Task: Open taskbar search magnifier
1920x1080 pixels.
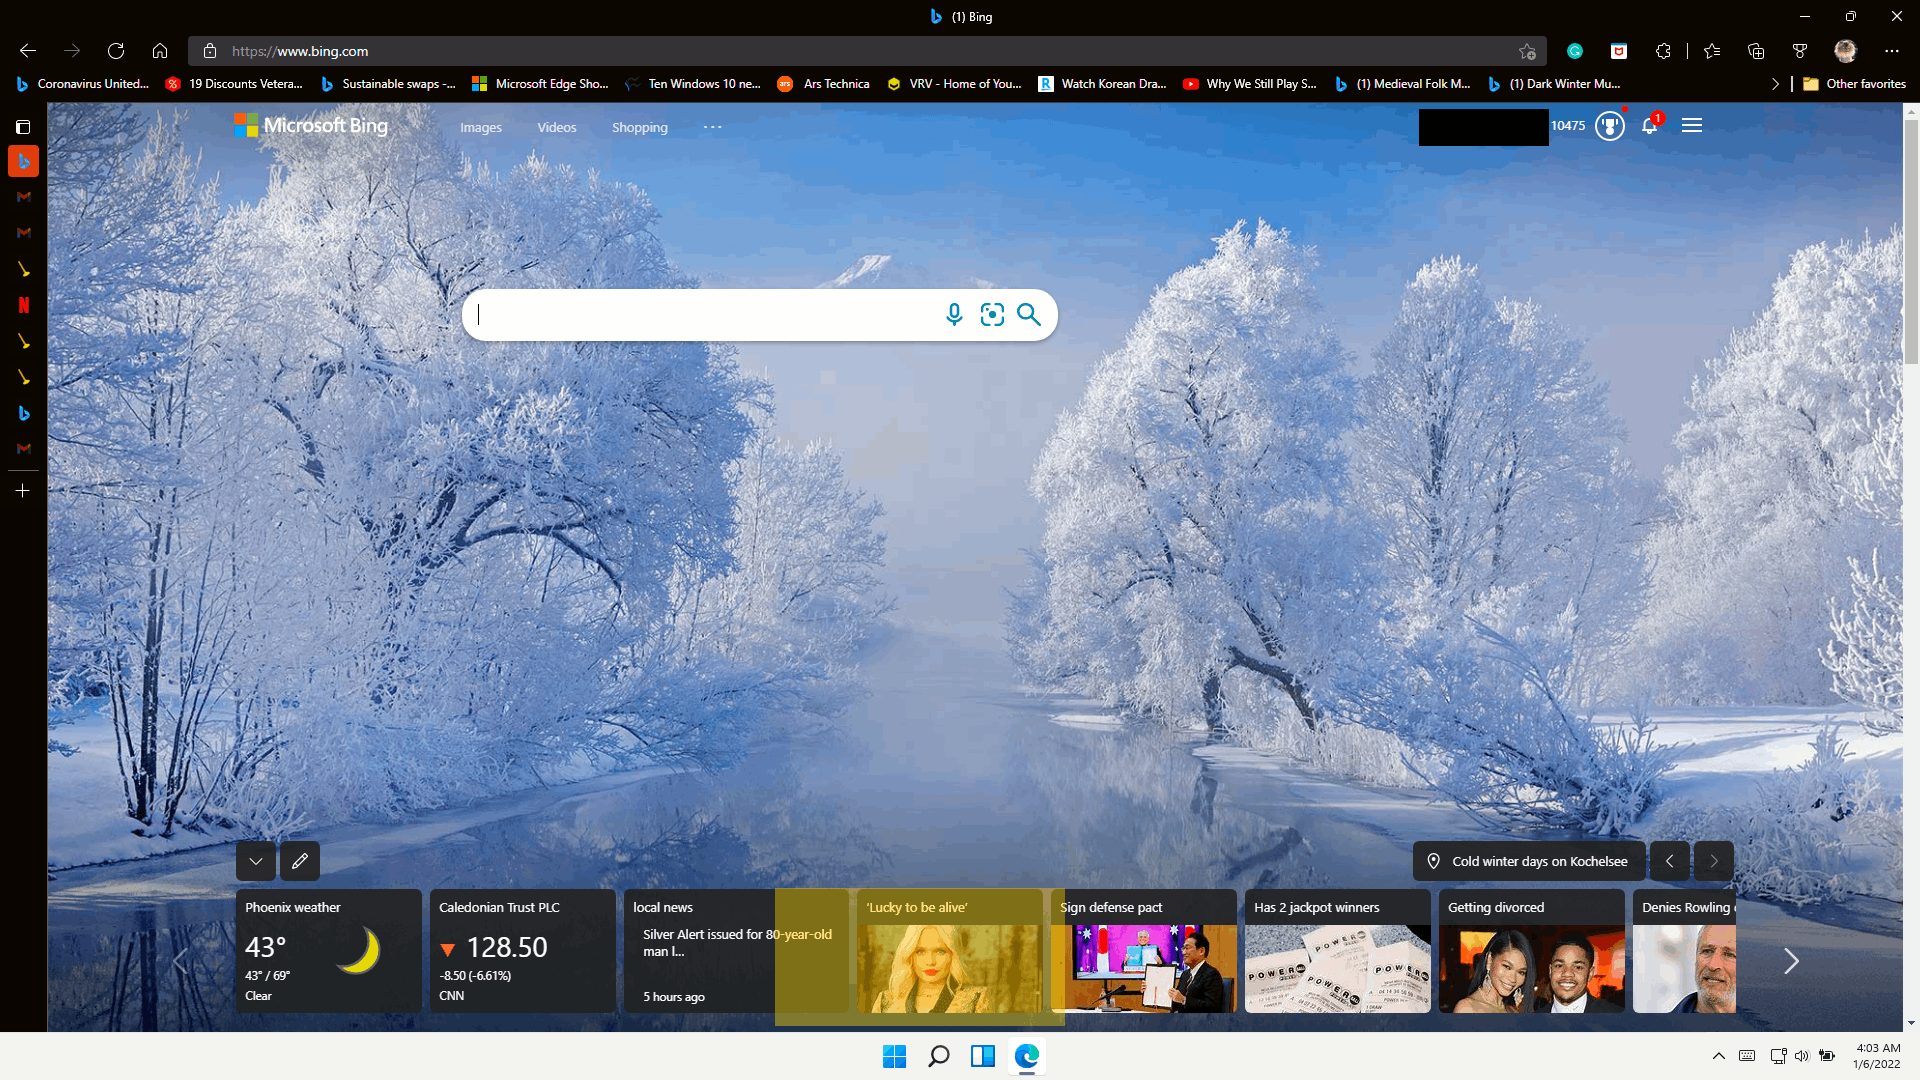Action: [x=938, y=1056]
